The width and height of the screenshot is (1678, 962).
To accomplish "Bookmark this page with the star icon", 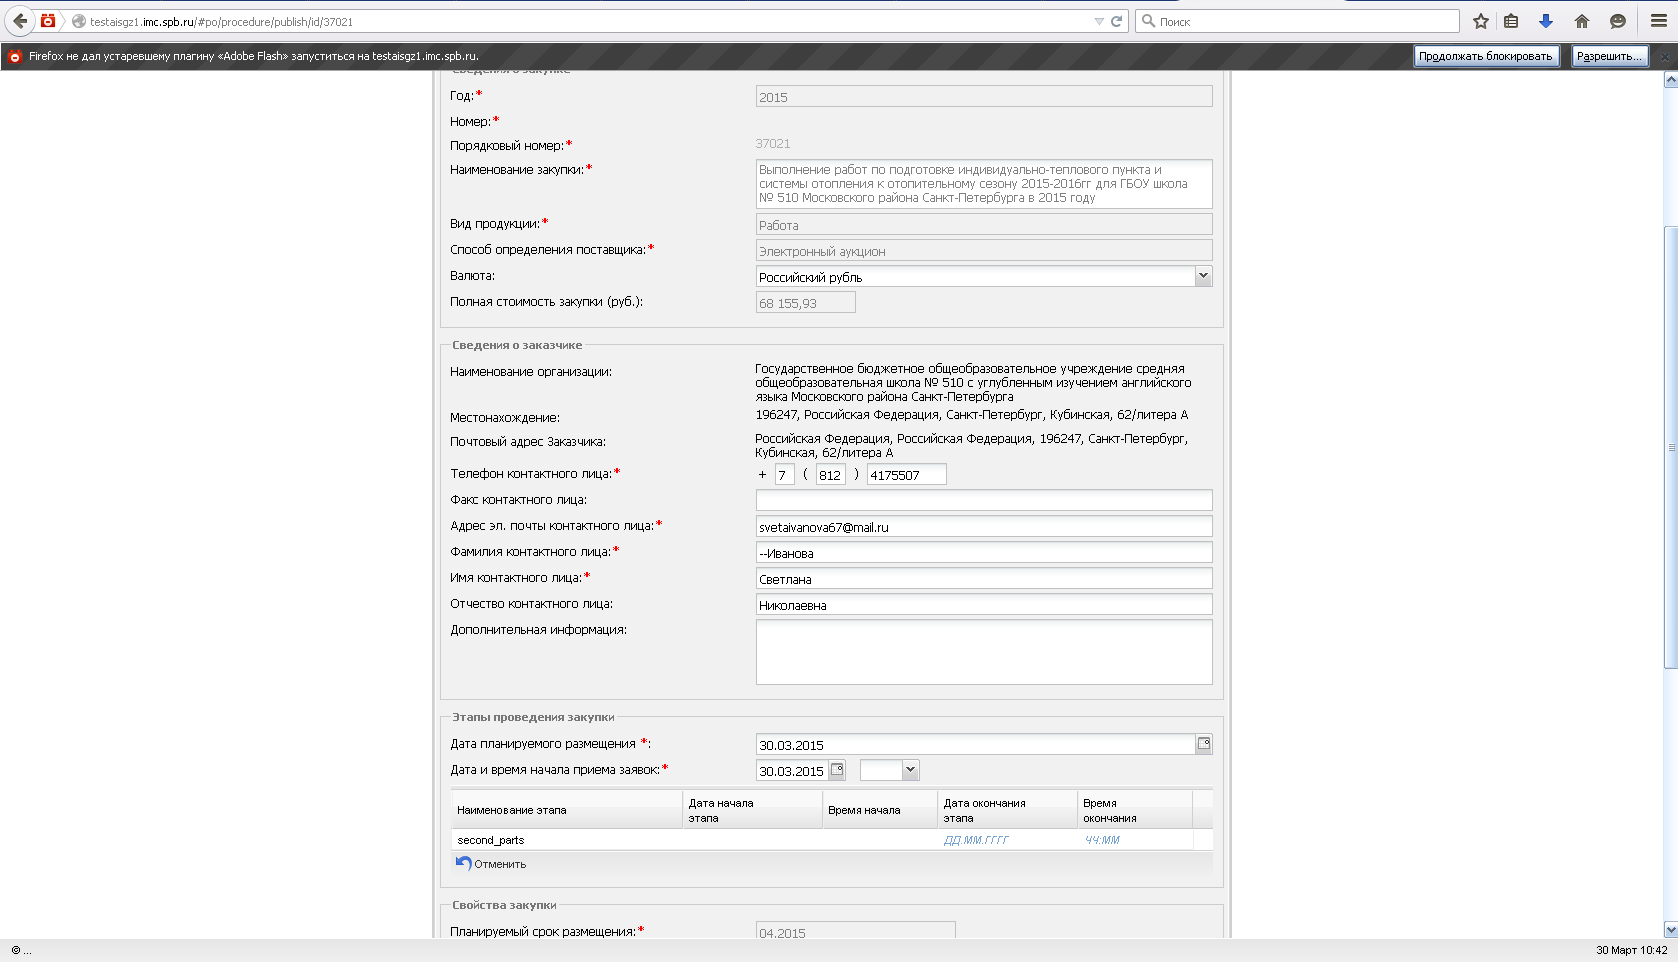I will (1481, 21).
